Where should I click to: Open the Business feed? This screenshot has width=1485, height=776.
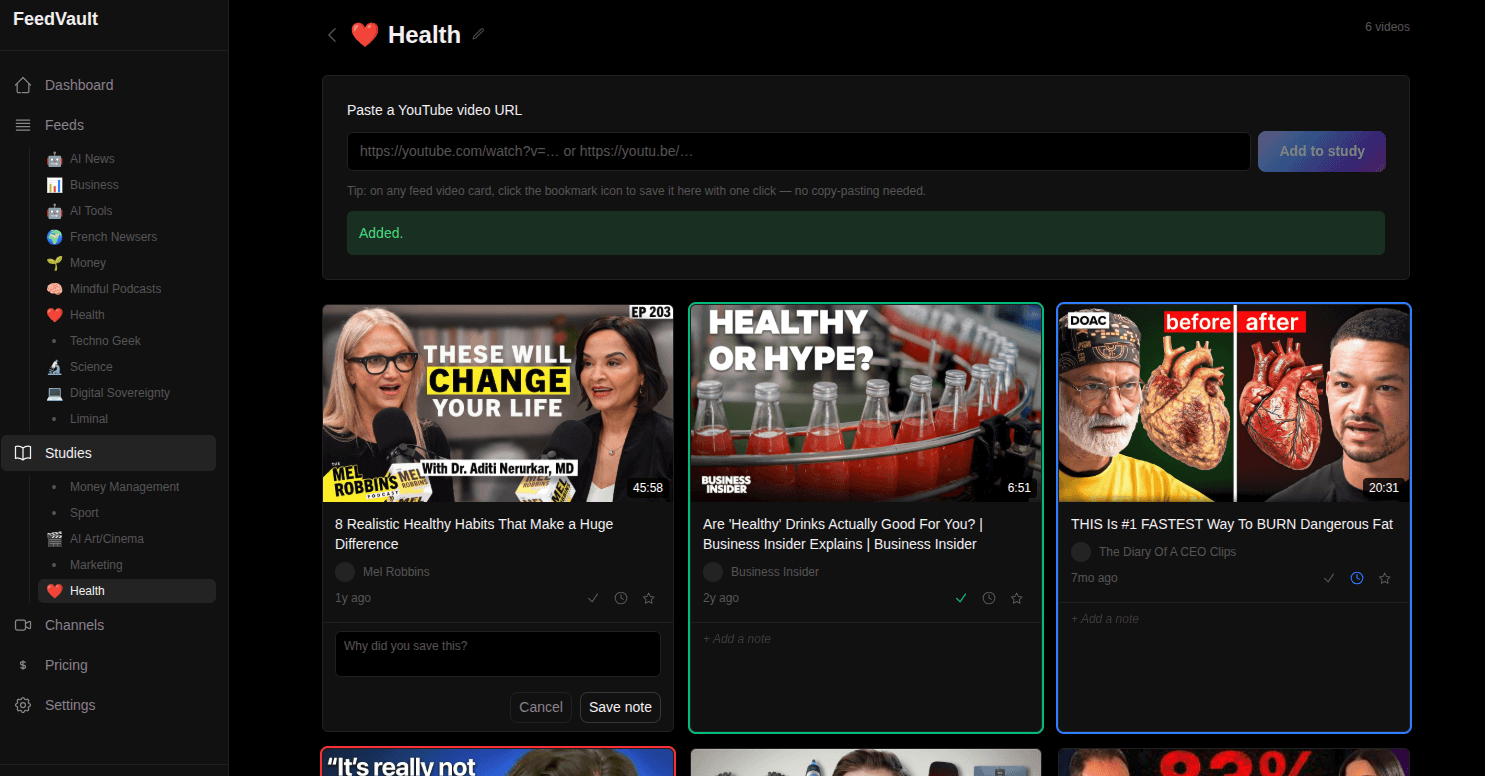point(127,185)
